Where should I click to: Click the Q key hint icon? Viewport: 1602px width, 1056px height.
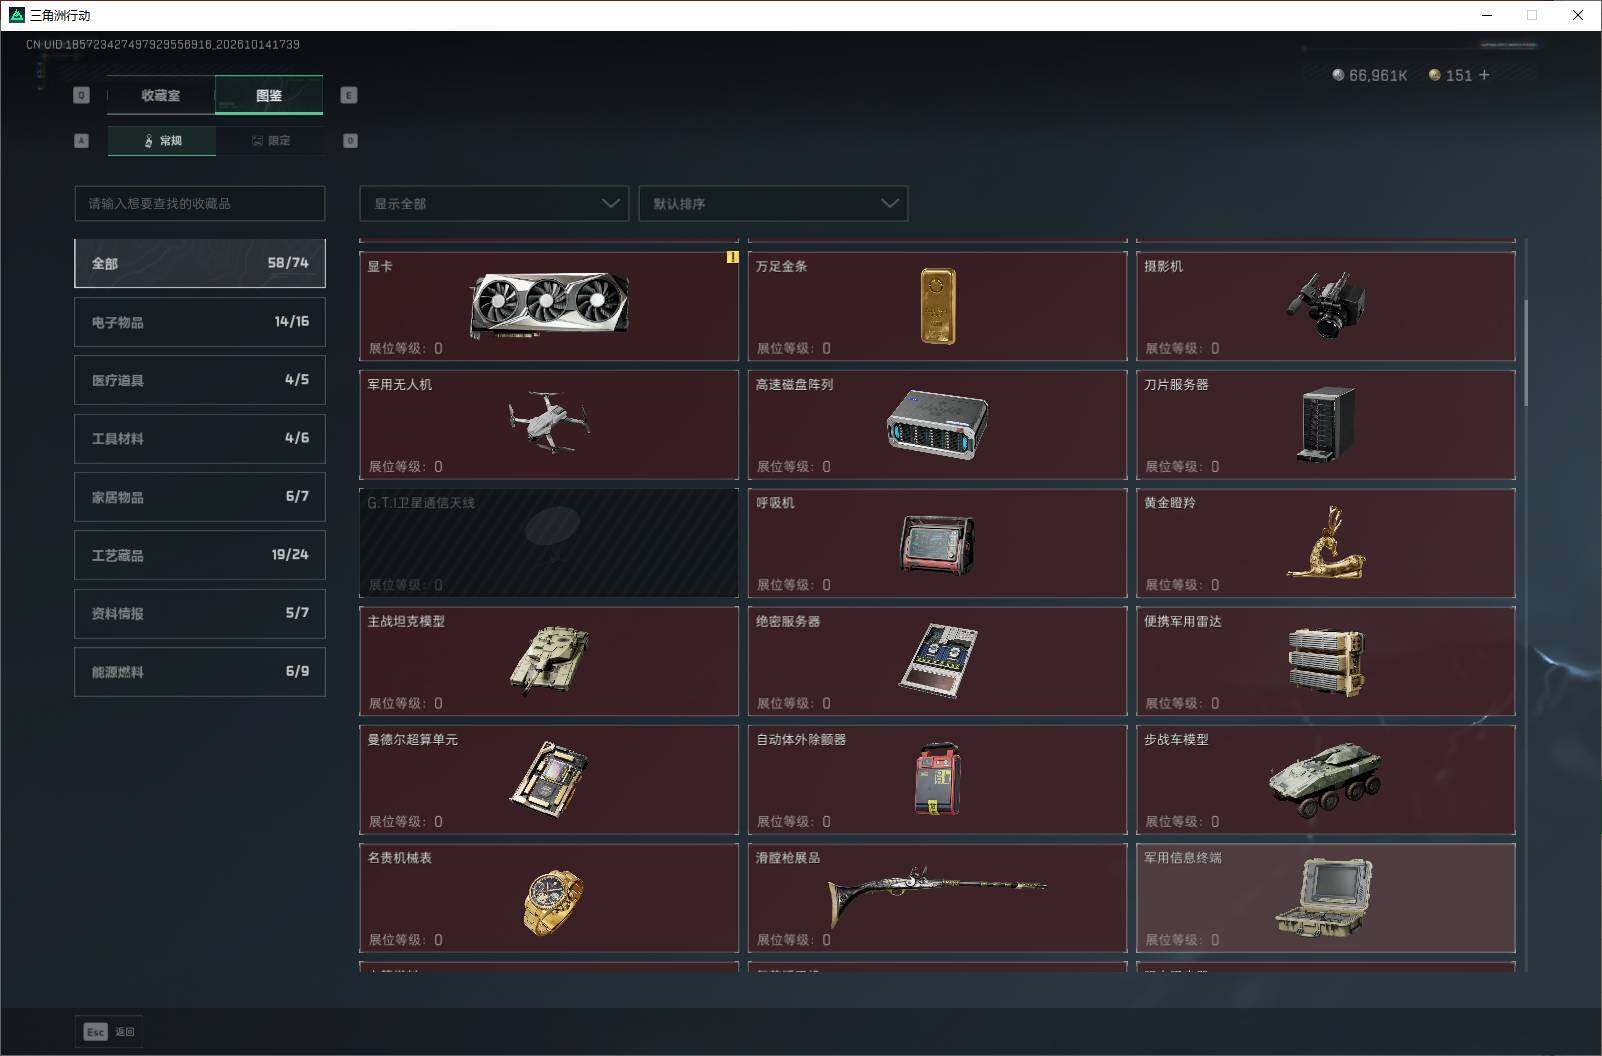[x=82, y=95]
